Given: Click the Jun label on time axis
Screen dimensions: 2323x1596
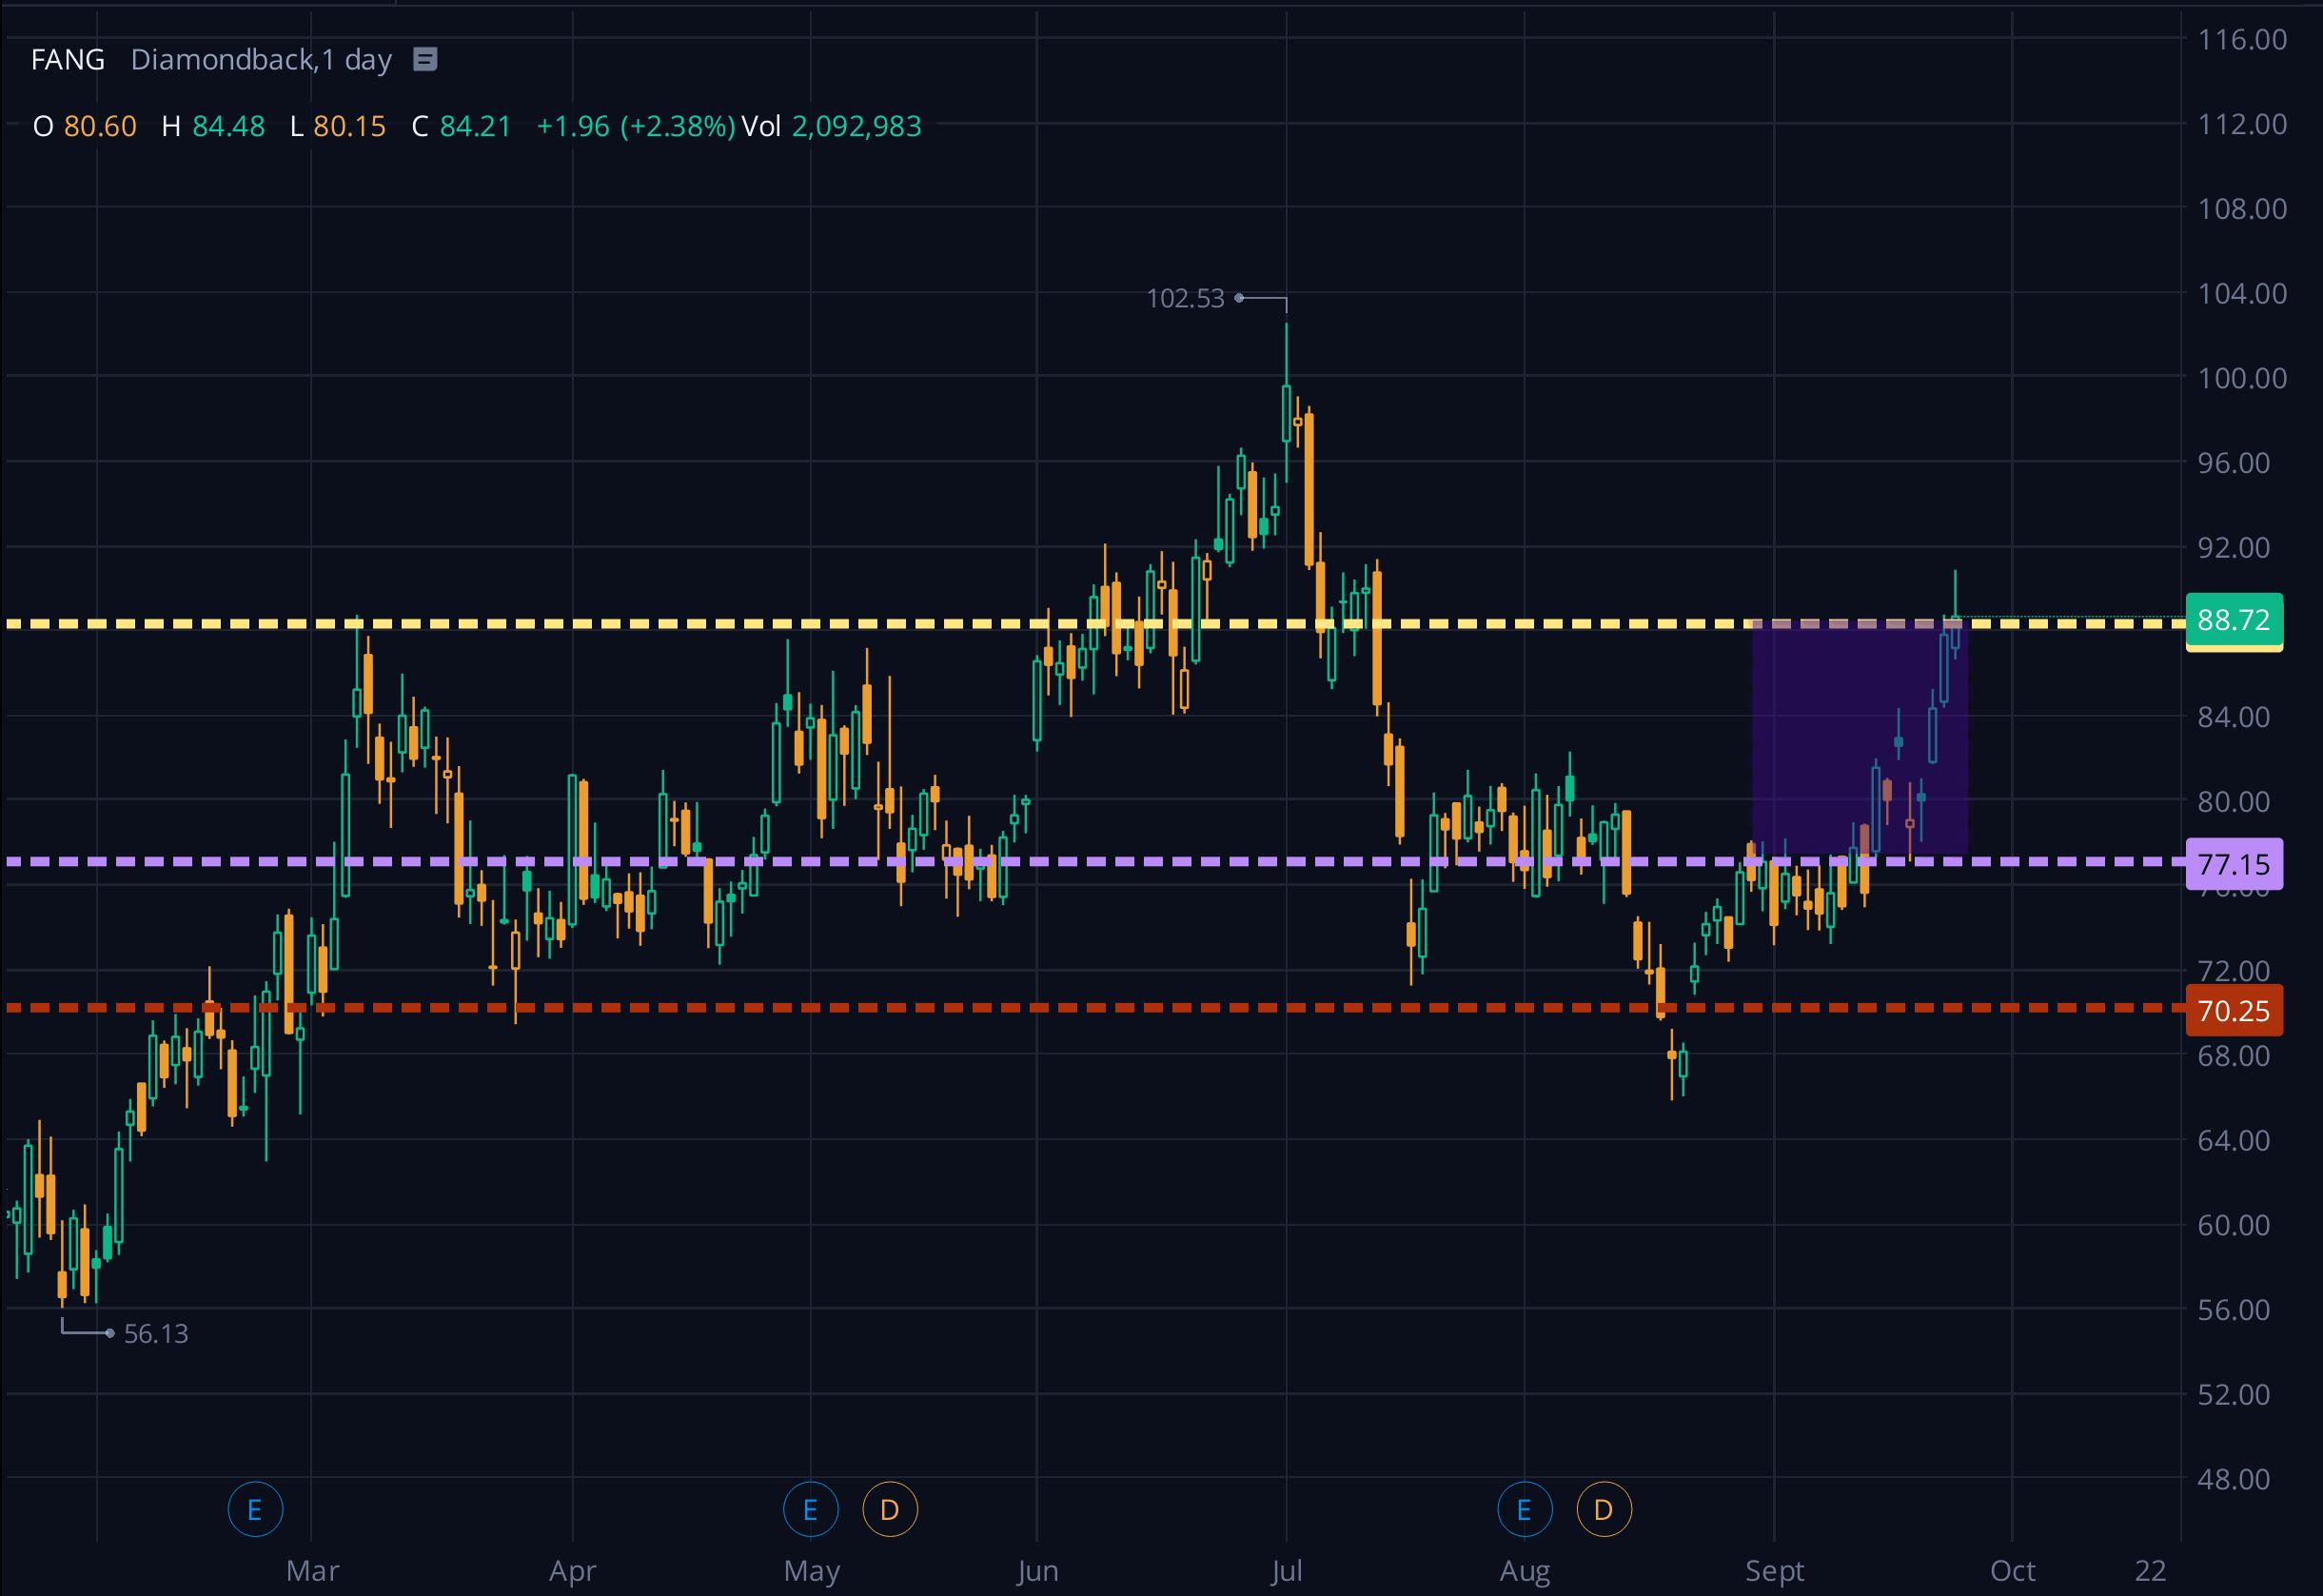Looking at the screenshot, I should click(1038, 1570).
